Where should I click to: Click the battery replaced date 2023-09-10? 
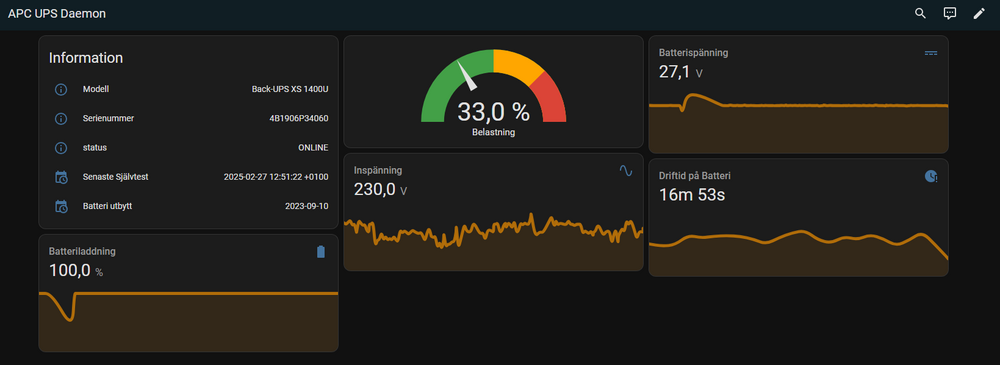[307, 207]
